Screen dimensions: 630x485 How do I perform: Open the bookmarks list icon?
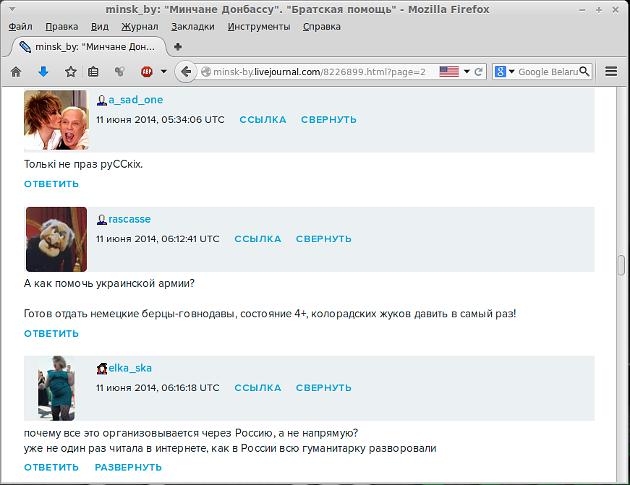point(93,72)
